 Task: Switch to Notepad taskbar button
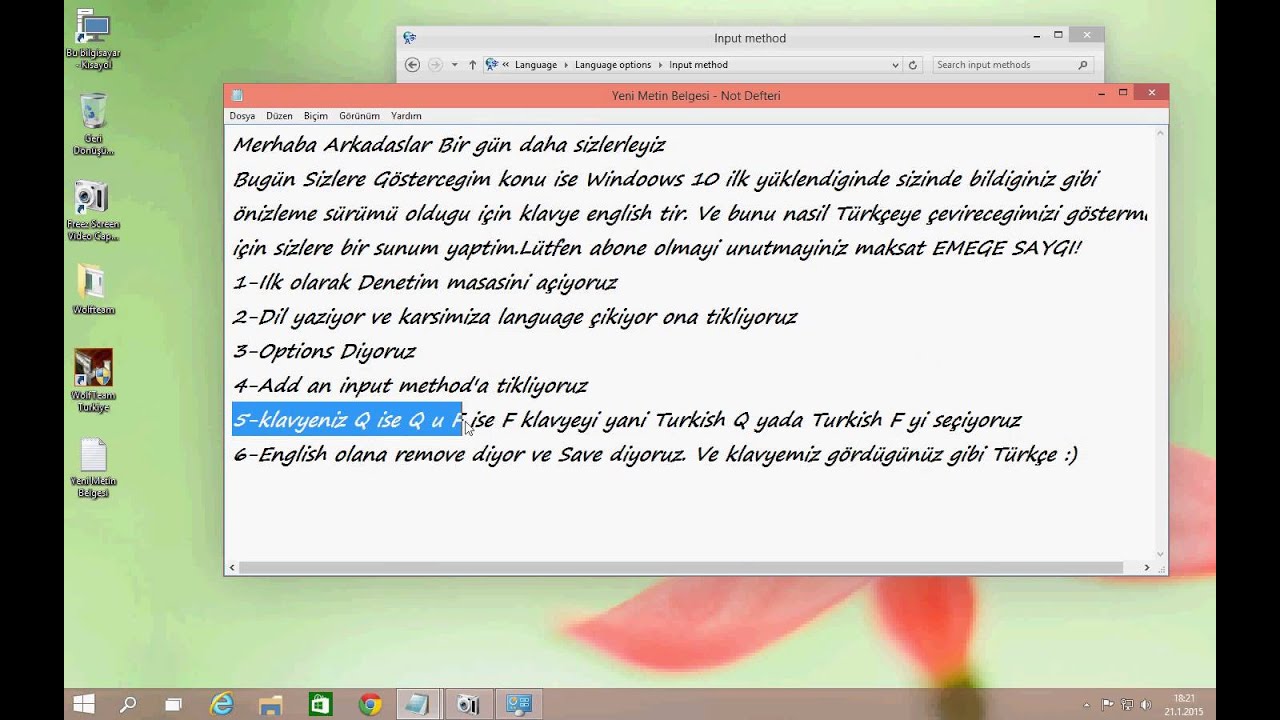tap(419, 704)
